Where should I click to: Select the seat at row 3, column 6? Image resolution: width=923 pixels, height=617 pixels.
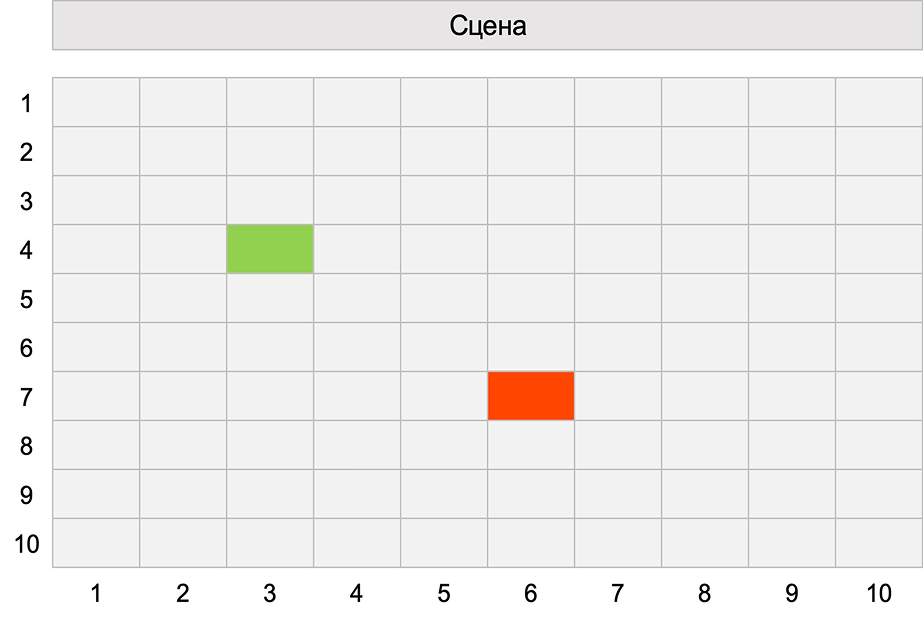531,200
